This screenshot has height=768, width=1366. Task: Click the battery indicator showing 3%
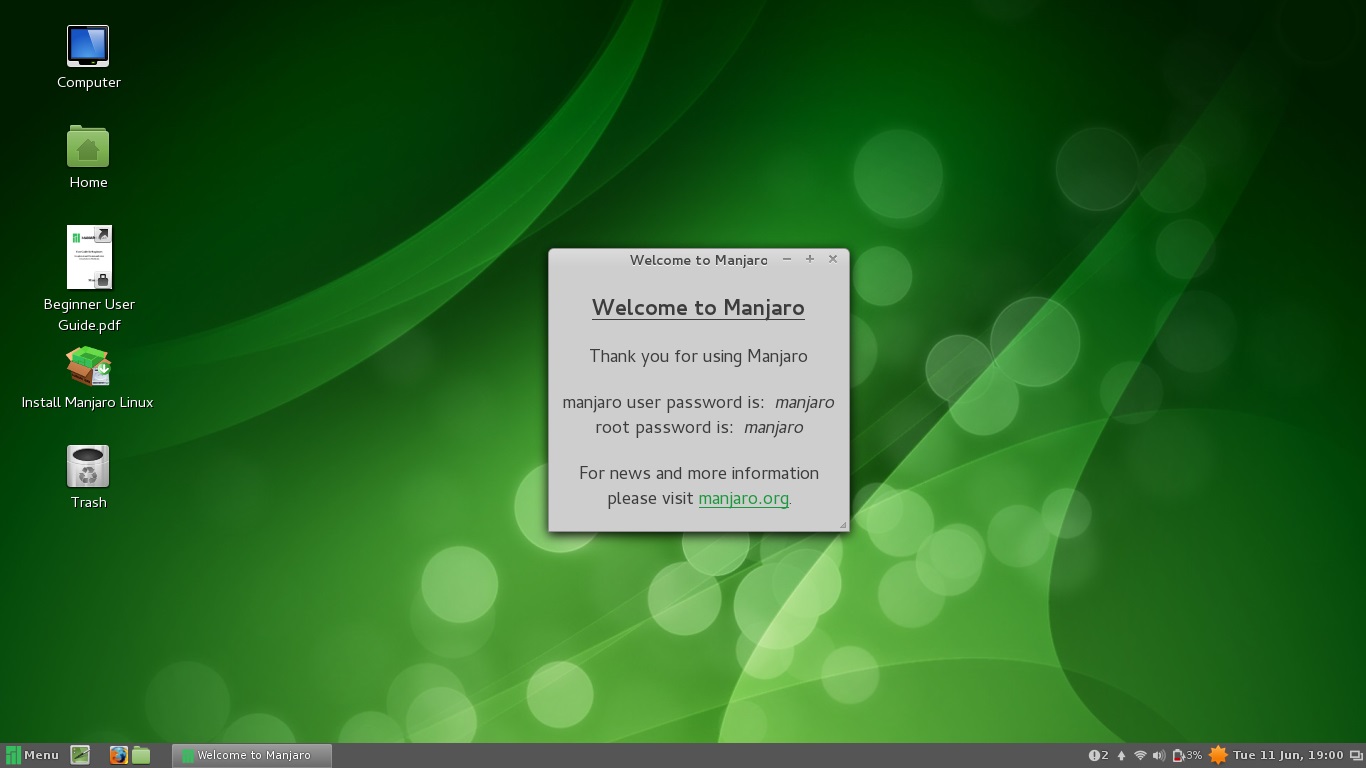pos(1187,755)
